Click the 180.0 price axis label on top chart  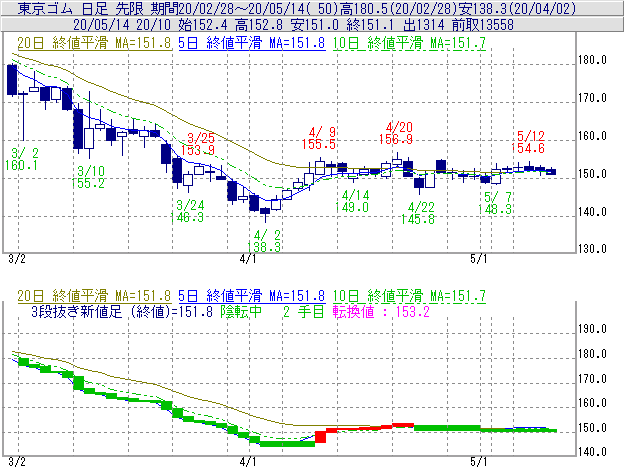click(593, 60)
